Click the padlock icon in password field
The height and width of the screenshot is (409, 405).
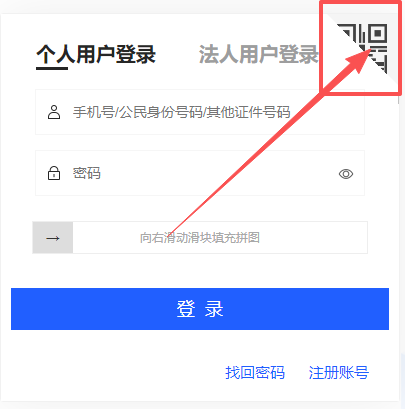point(54,173)
